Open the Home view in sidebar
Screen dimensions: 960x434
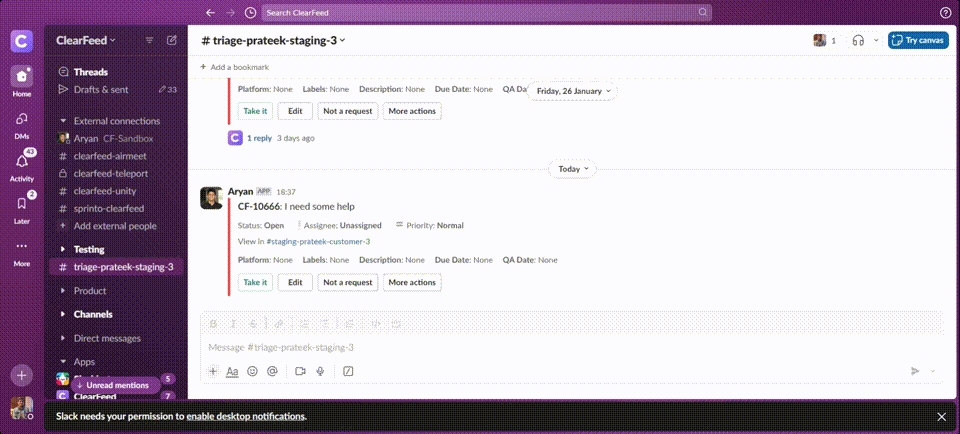21,77
